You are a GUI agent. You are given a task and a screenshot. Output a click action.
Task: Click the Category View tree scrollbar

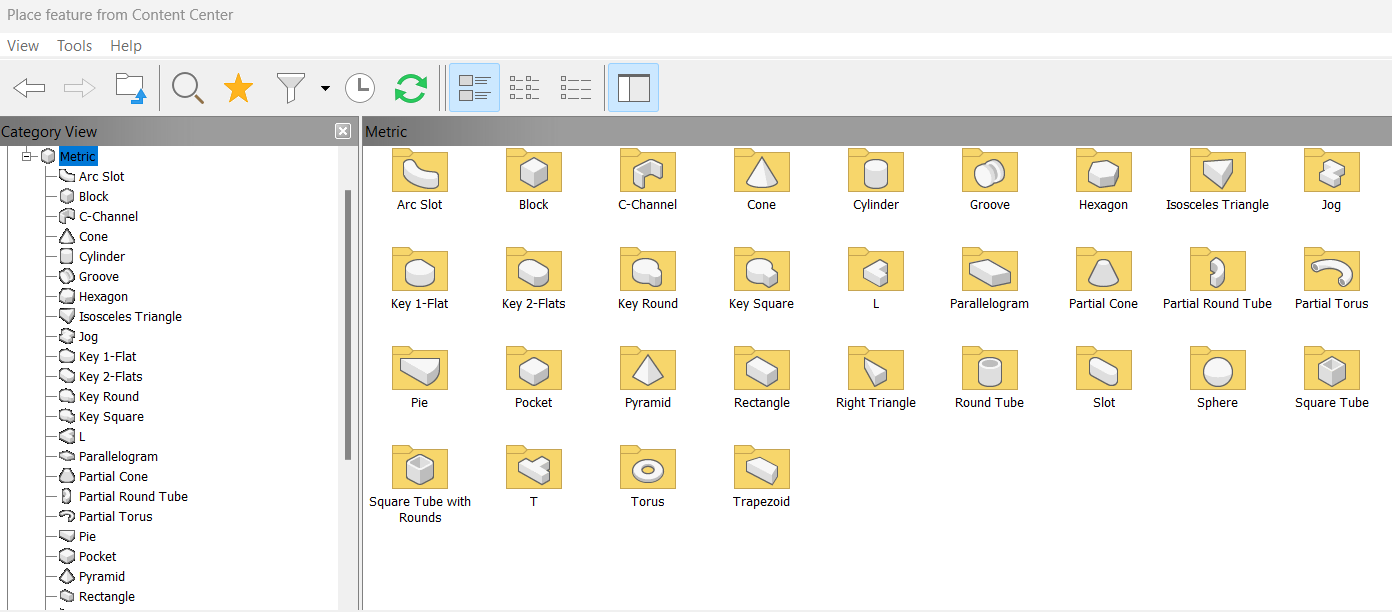(348, 325)
